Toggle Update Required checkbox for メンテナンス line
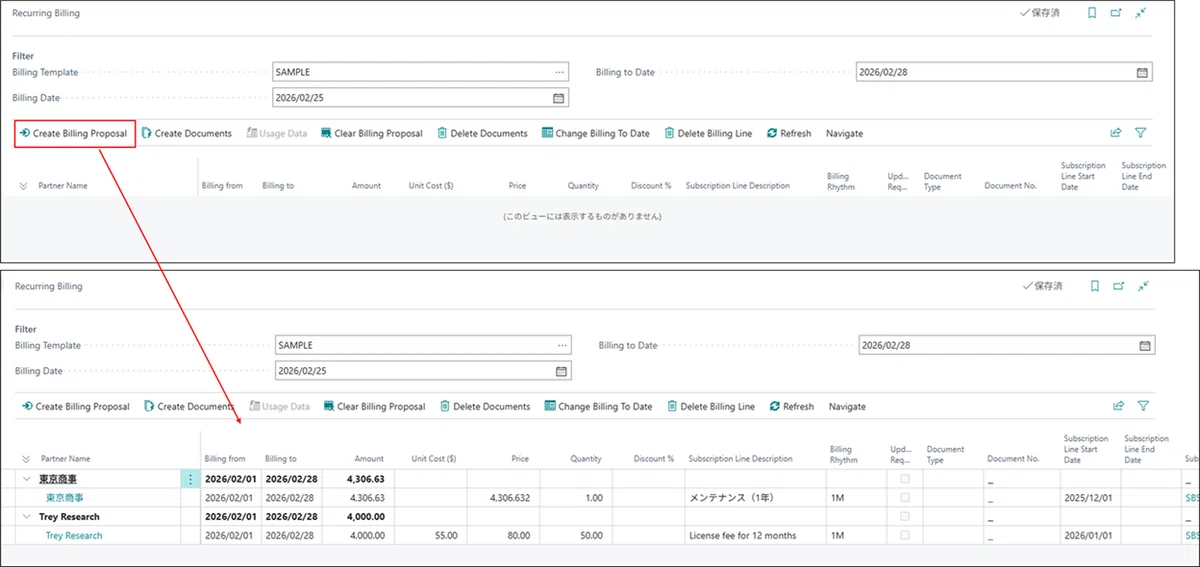 [906, 497]
